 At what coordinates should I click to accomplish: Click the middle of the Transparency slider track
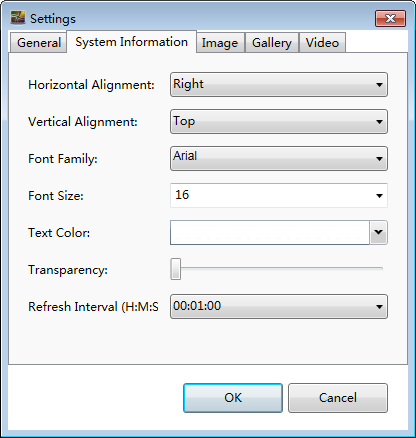(279, 268)
